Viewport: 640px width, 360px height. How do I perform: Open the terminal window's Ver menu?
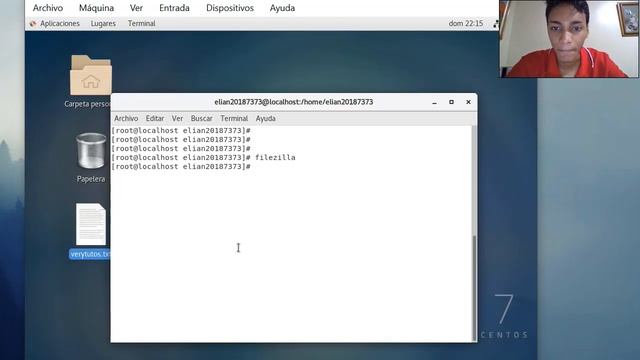[177, 118]
